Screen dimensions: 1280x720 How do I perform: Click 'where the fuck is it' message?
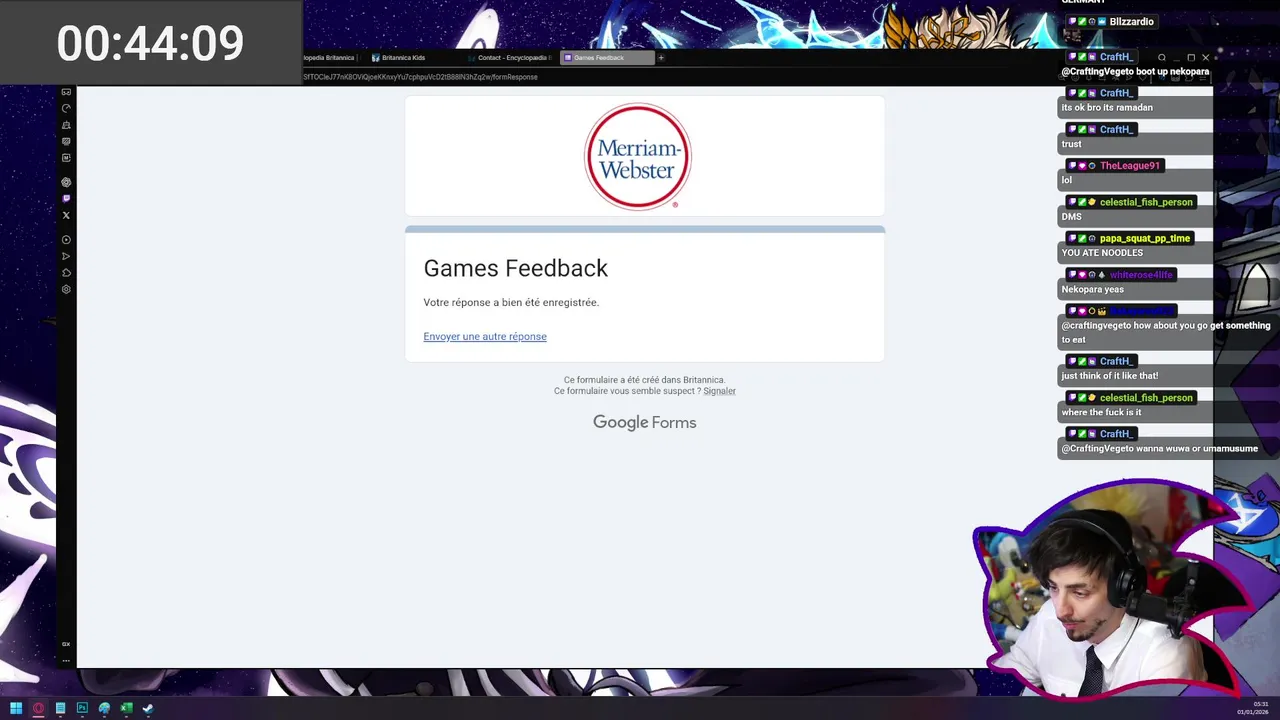tap(1101, 412)
